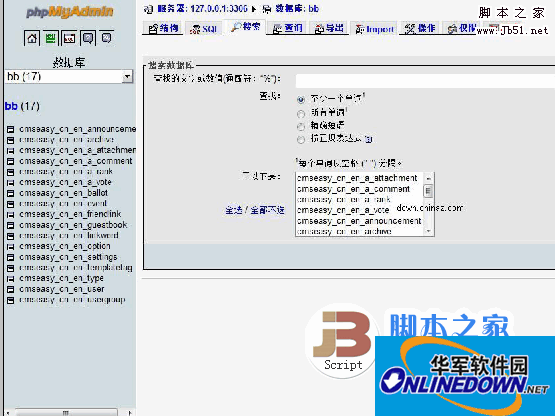Click the Home icon in the phpMyAdmin sidebar
The width and height of the screenshot is (555, 416).
click(32, 38)
